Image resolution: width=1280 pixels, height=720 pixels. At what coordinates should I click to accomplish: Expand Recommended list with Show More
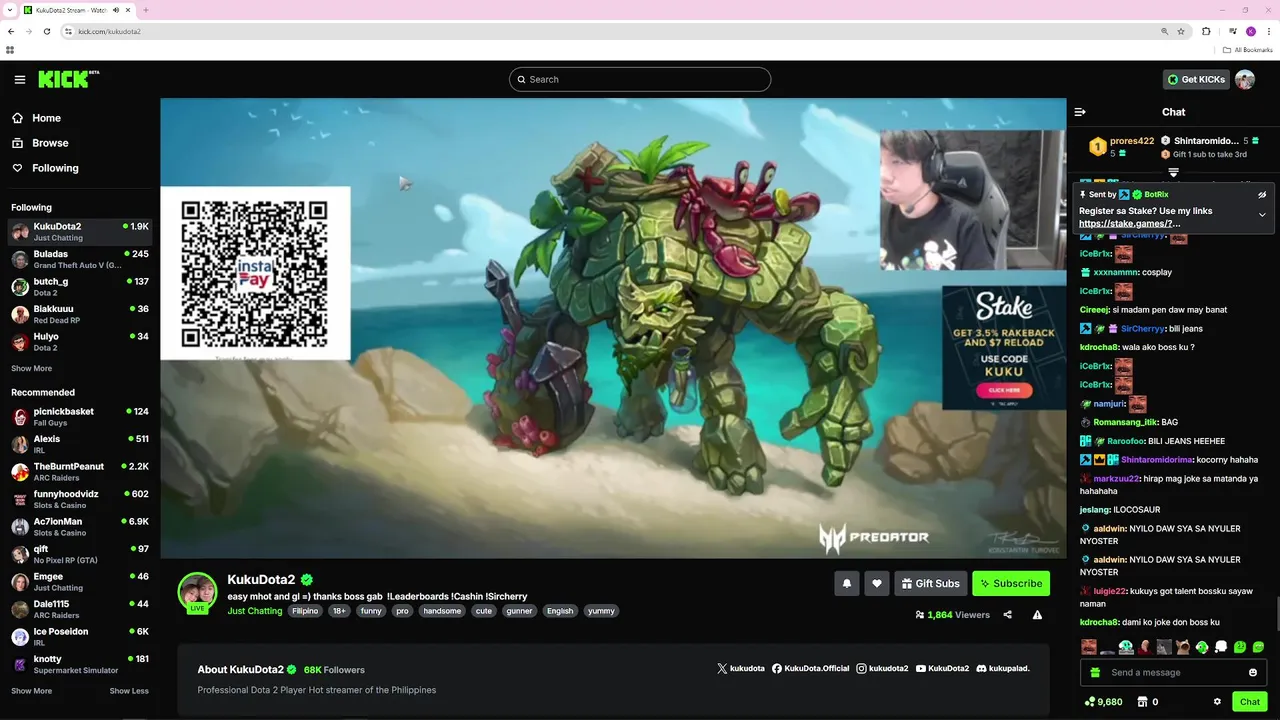click(x=31, y=691)
